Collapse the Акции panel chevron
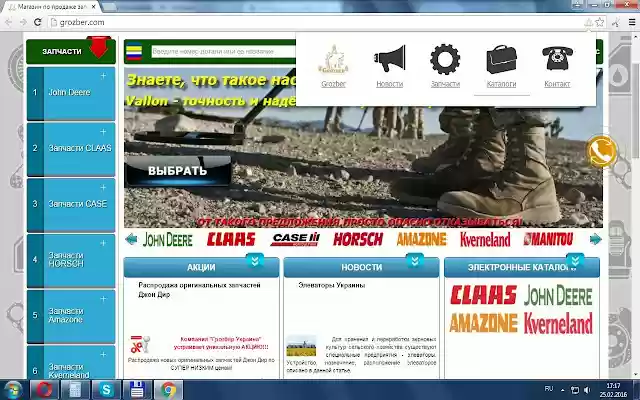Screen dimensions: 640x400 click(x=255, y=261)
